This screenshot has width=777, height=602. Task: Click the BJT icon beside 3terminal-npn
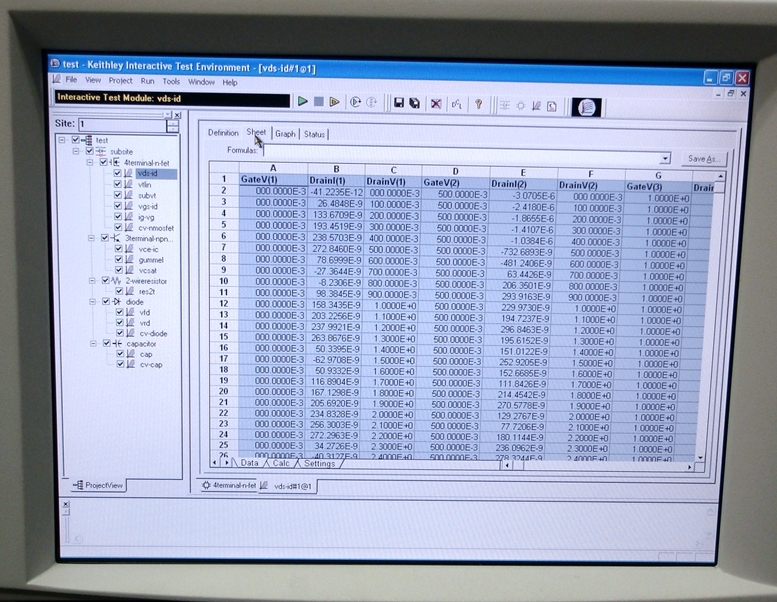coord(117,238)
